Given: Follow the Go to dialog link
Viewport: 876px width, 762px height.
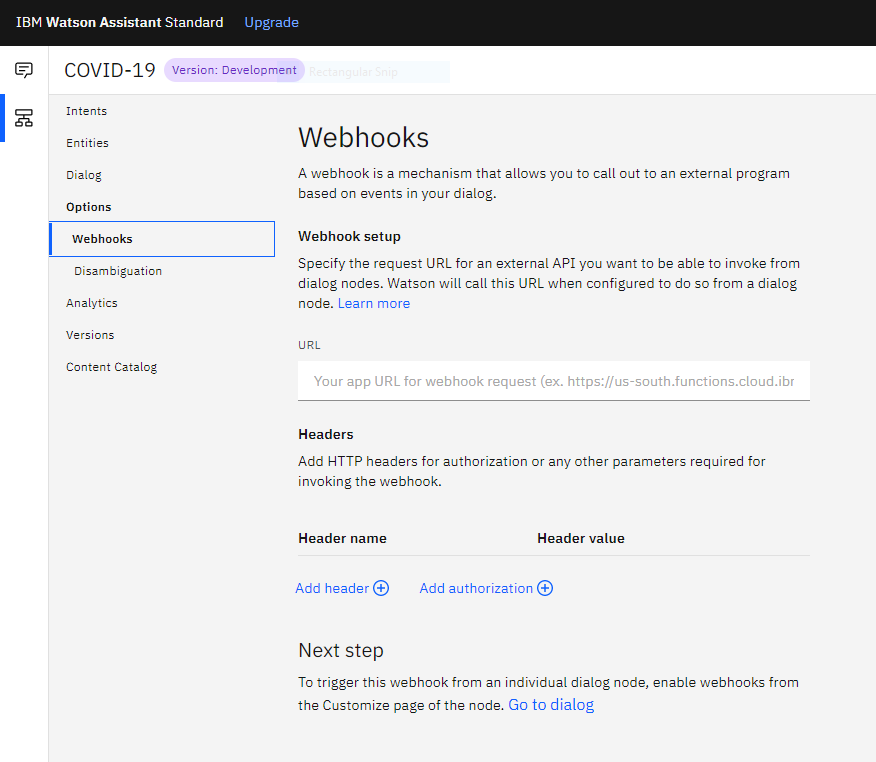Looking at the screenshot, I should tap(551, 705).
